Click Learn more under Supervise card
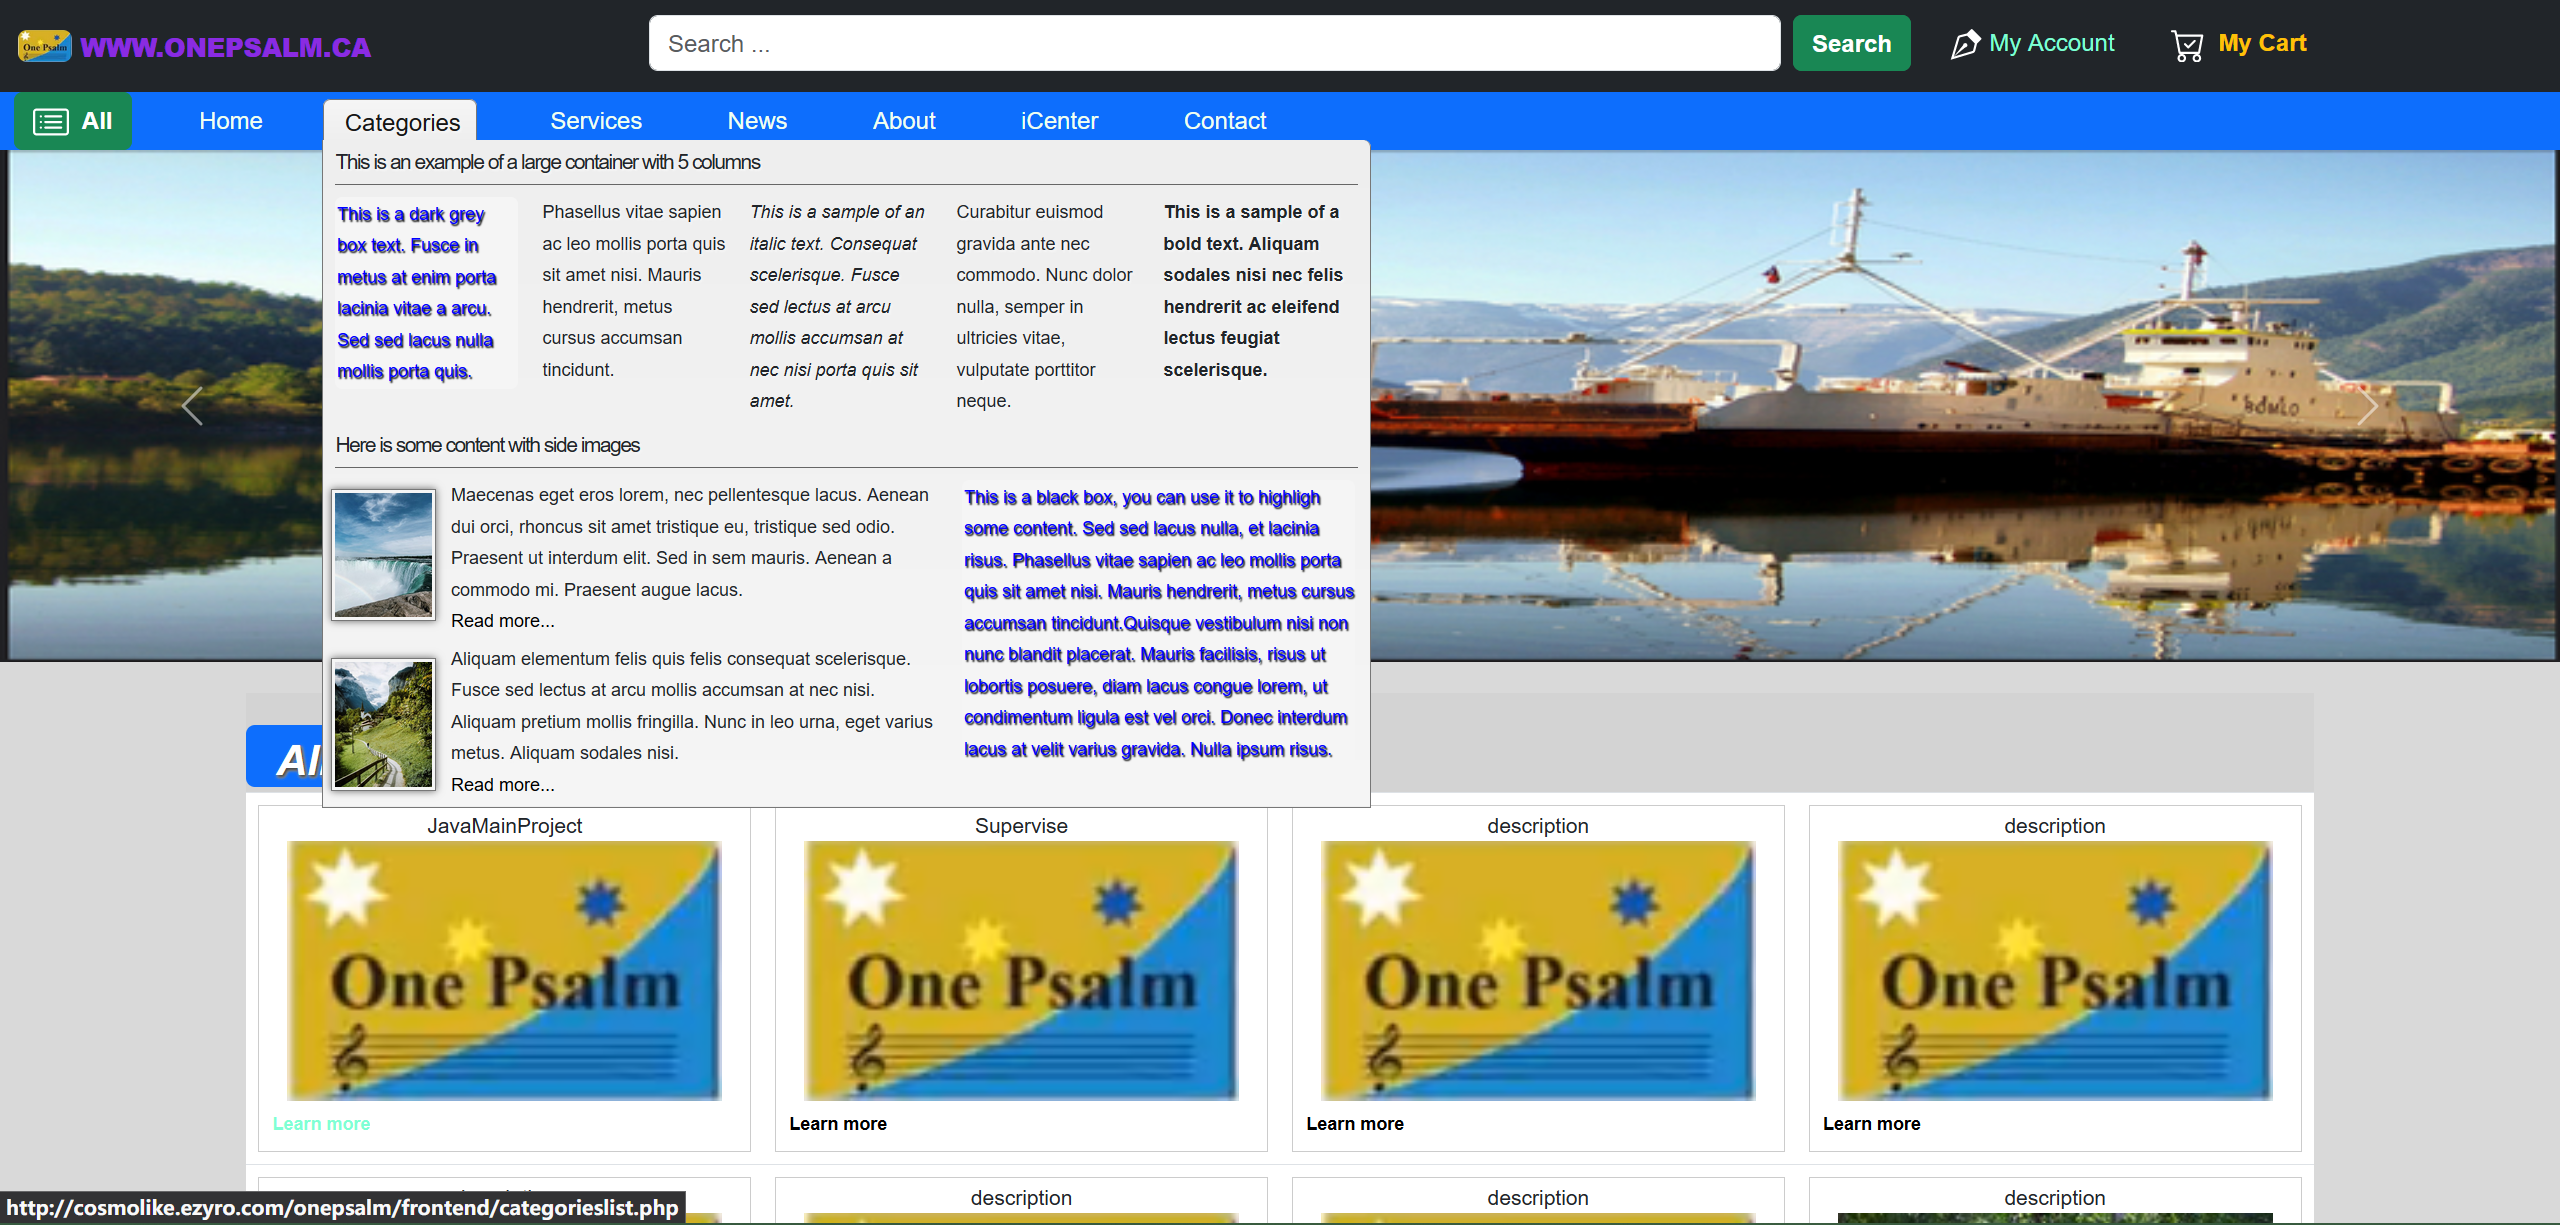 [x=838, y=1124]
